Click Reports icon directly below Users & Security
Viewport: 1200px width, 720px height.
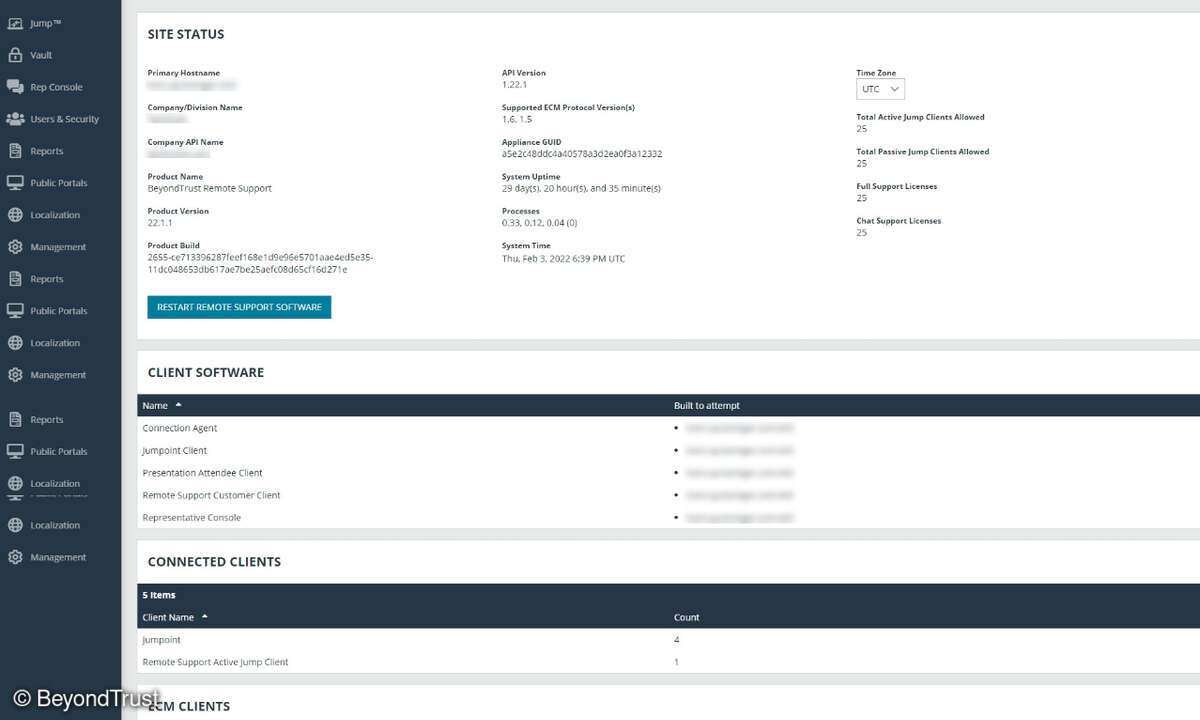15,151
